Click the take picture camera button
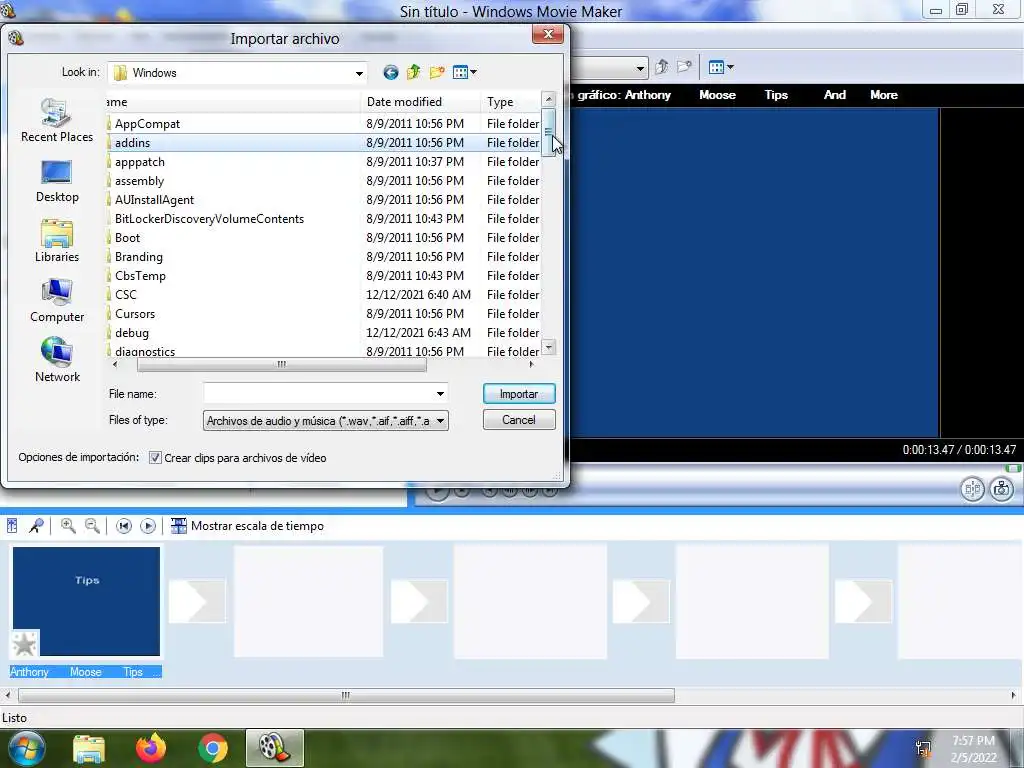Image resolution: width=1024 pixels, height=768 pixels. coord(1002,488)
